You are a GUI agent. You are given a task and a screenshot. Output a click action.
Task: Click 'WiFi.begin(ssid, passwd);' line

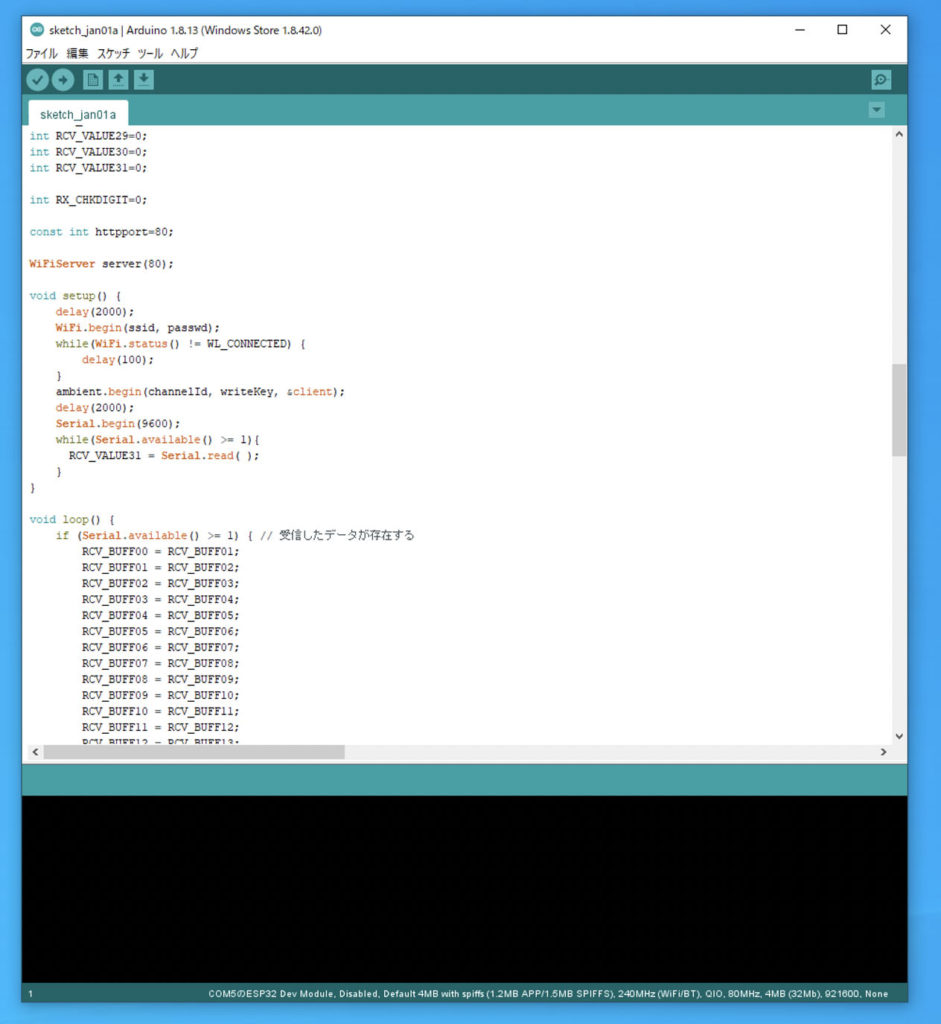pos(137,328)
